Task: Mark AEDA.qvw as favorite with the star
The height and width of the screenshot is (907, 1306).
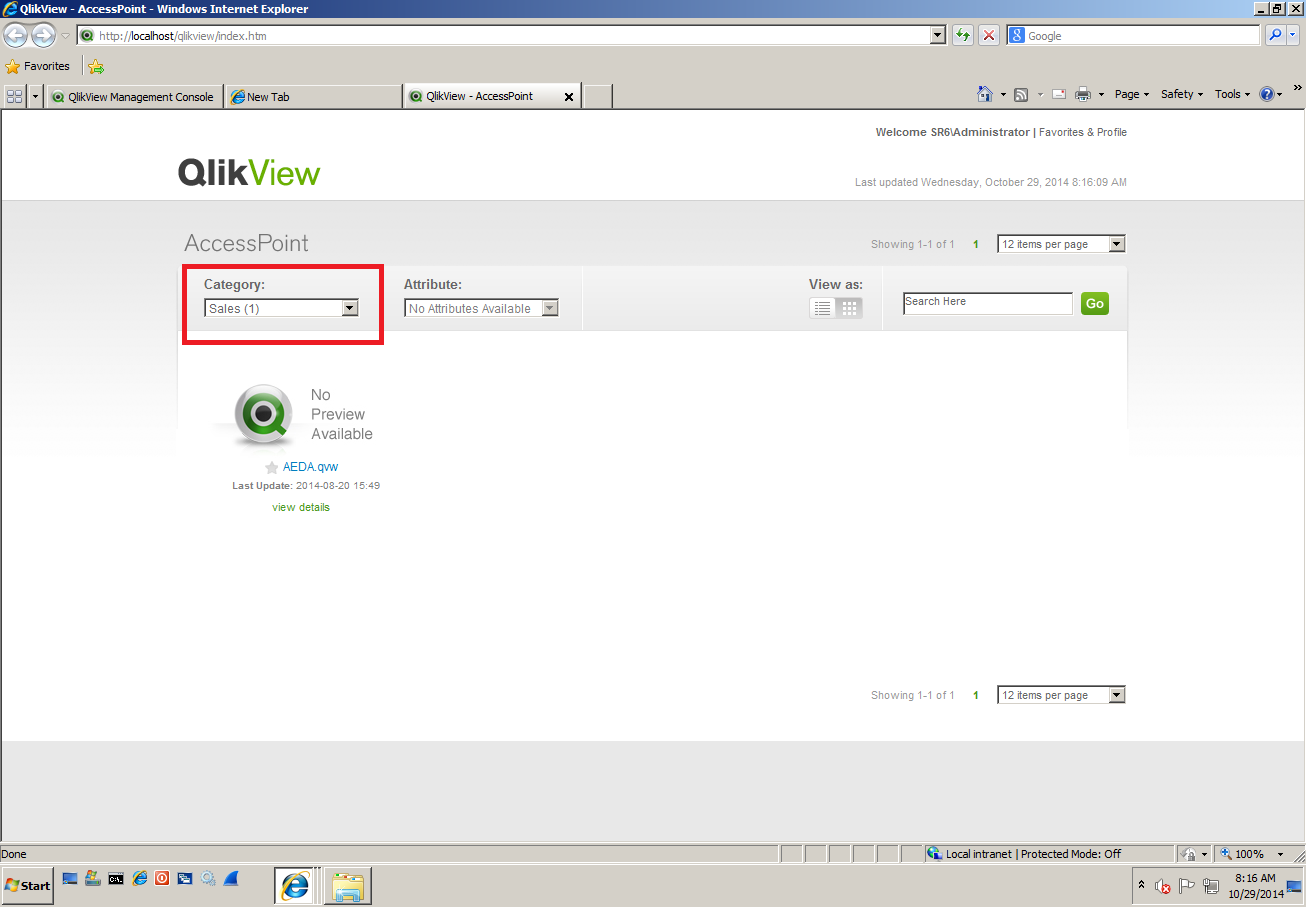Action: (271, 467)
